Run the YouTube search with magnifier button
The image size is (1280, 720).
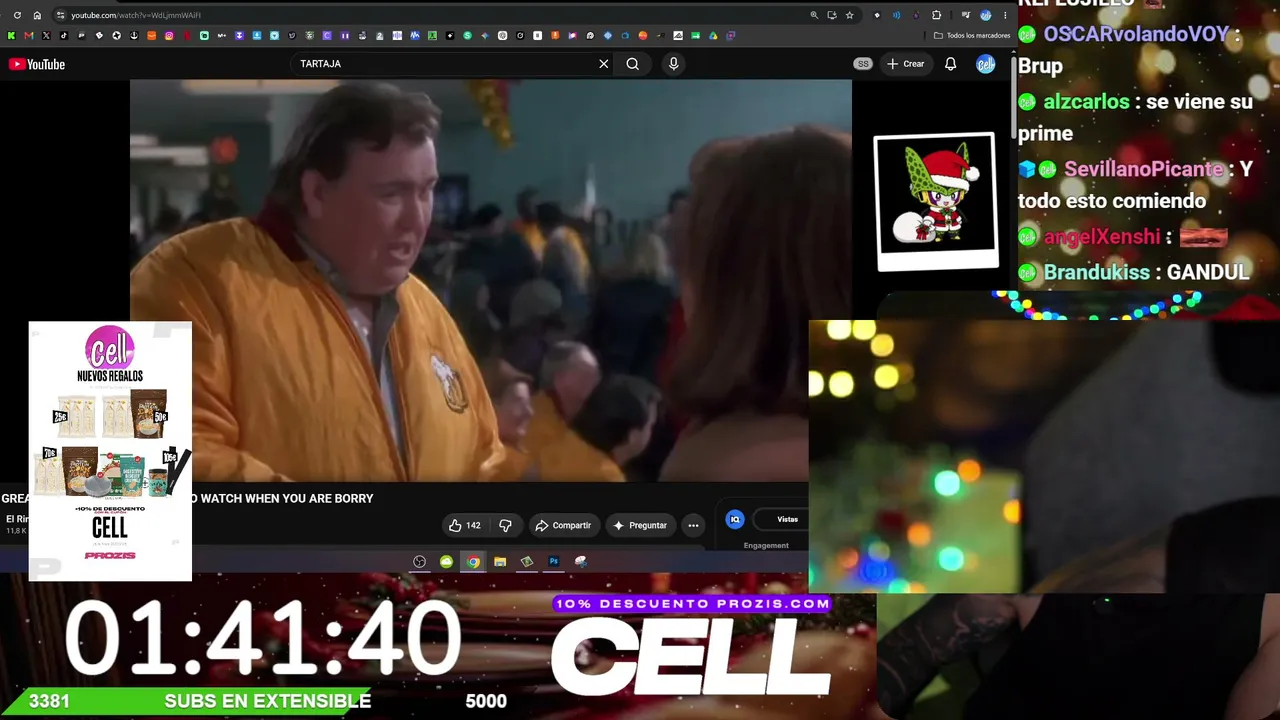click(633, 64)
